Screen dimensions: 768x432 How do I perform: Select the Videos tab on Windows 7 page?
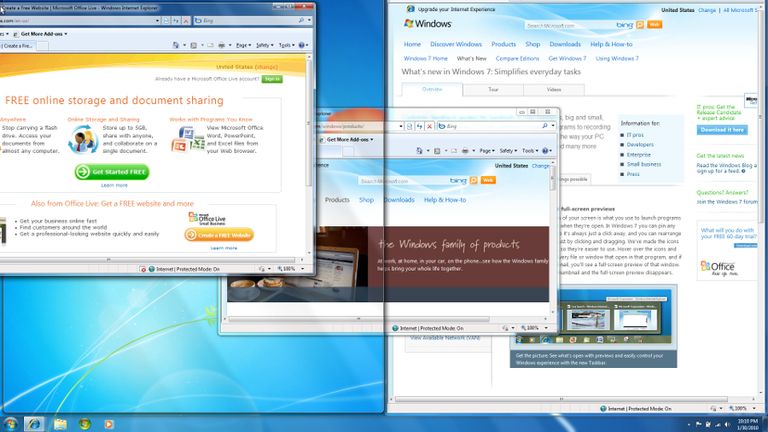554,90
